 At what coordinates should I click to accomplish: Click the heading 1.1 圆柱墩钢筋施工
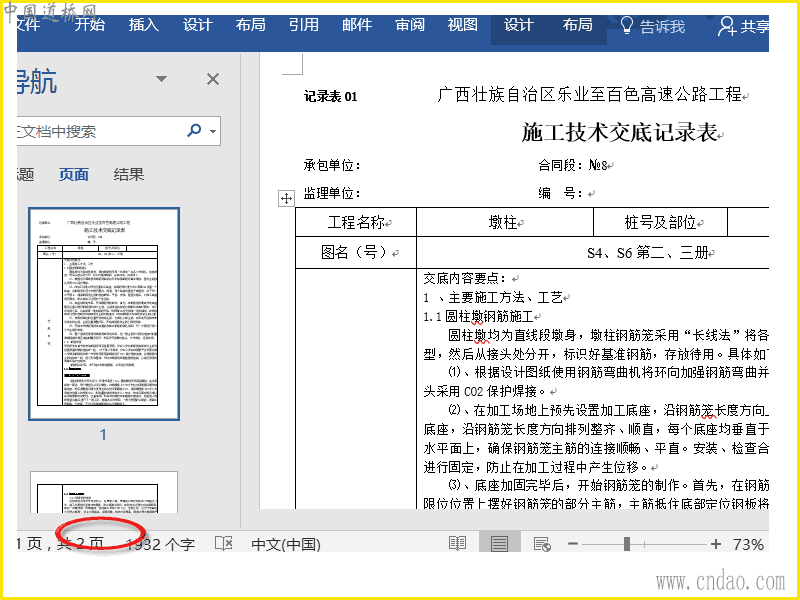point(478,316)
